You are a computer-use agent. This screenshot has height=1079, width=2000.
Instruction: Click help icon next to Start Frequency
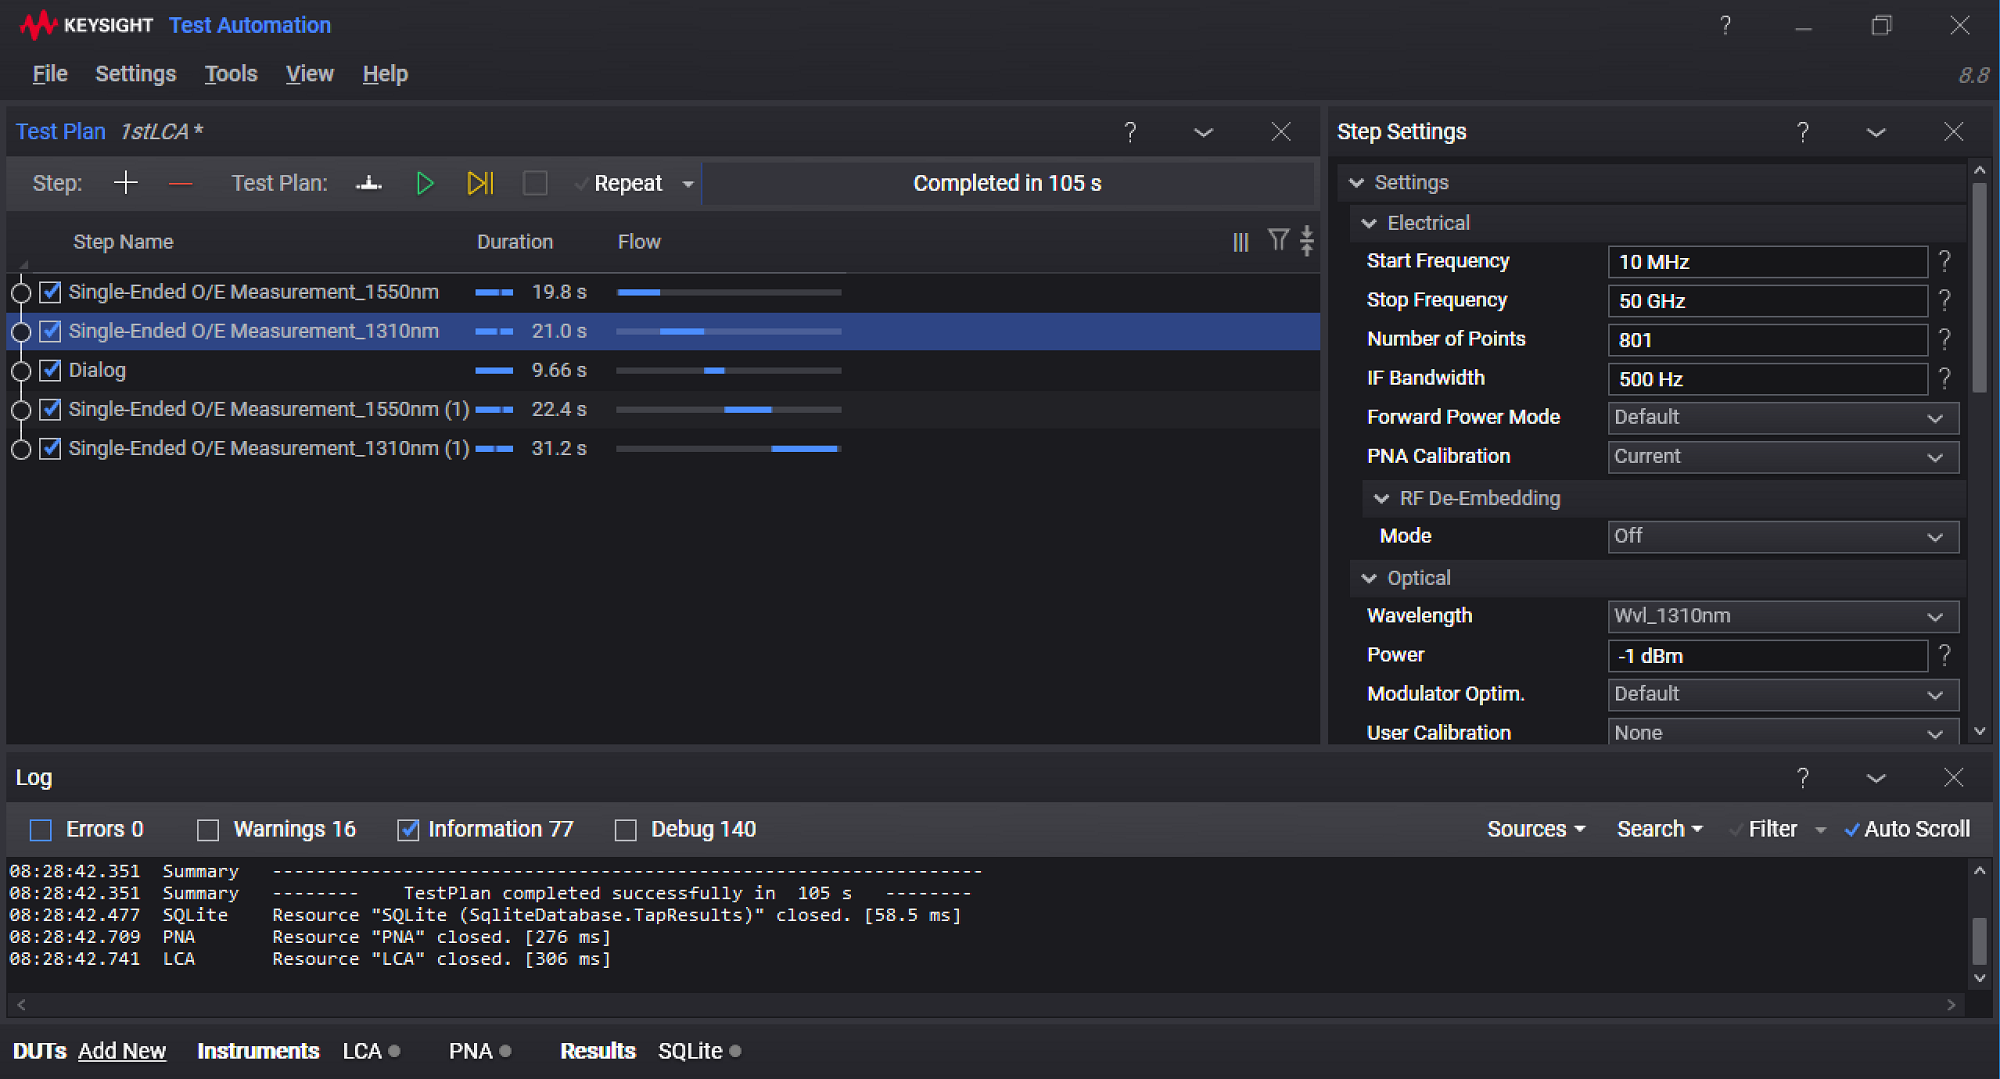point(1944,261)
